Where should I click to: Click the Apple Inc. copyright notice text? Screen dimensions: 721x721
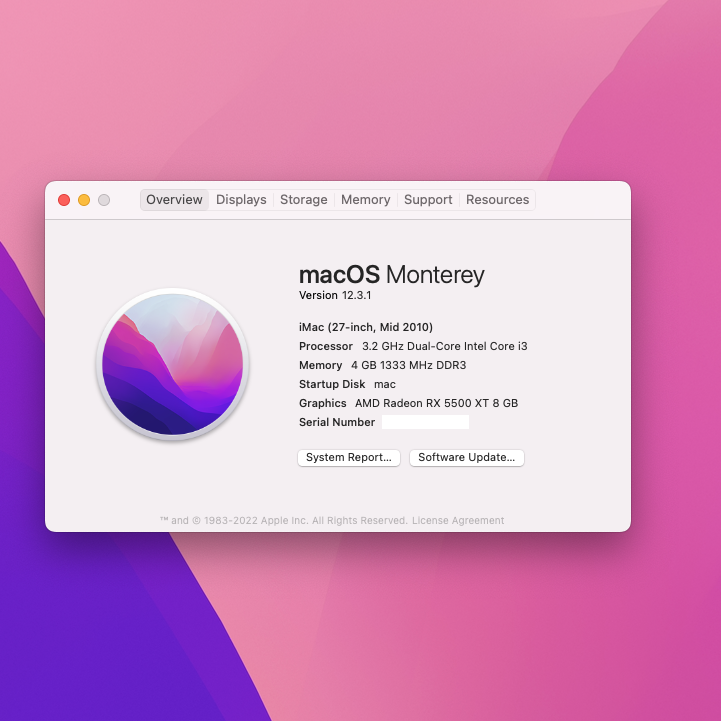284,520
